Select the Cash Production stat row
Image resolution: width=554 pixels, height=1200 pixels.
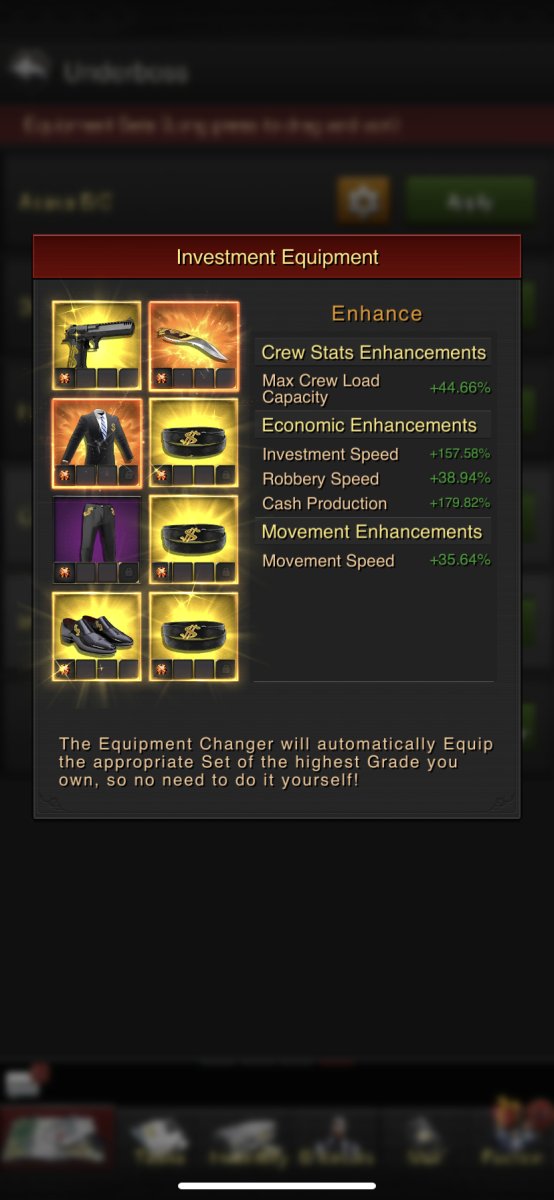click(375, 503)
